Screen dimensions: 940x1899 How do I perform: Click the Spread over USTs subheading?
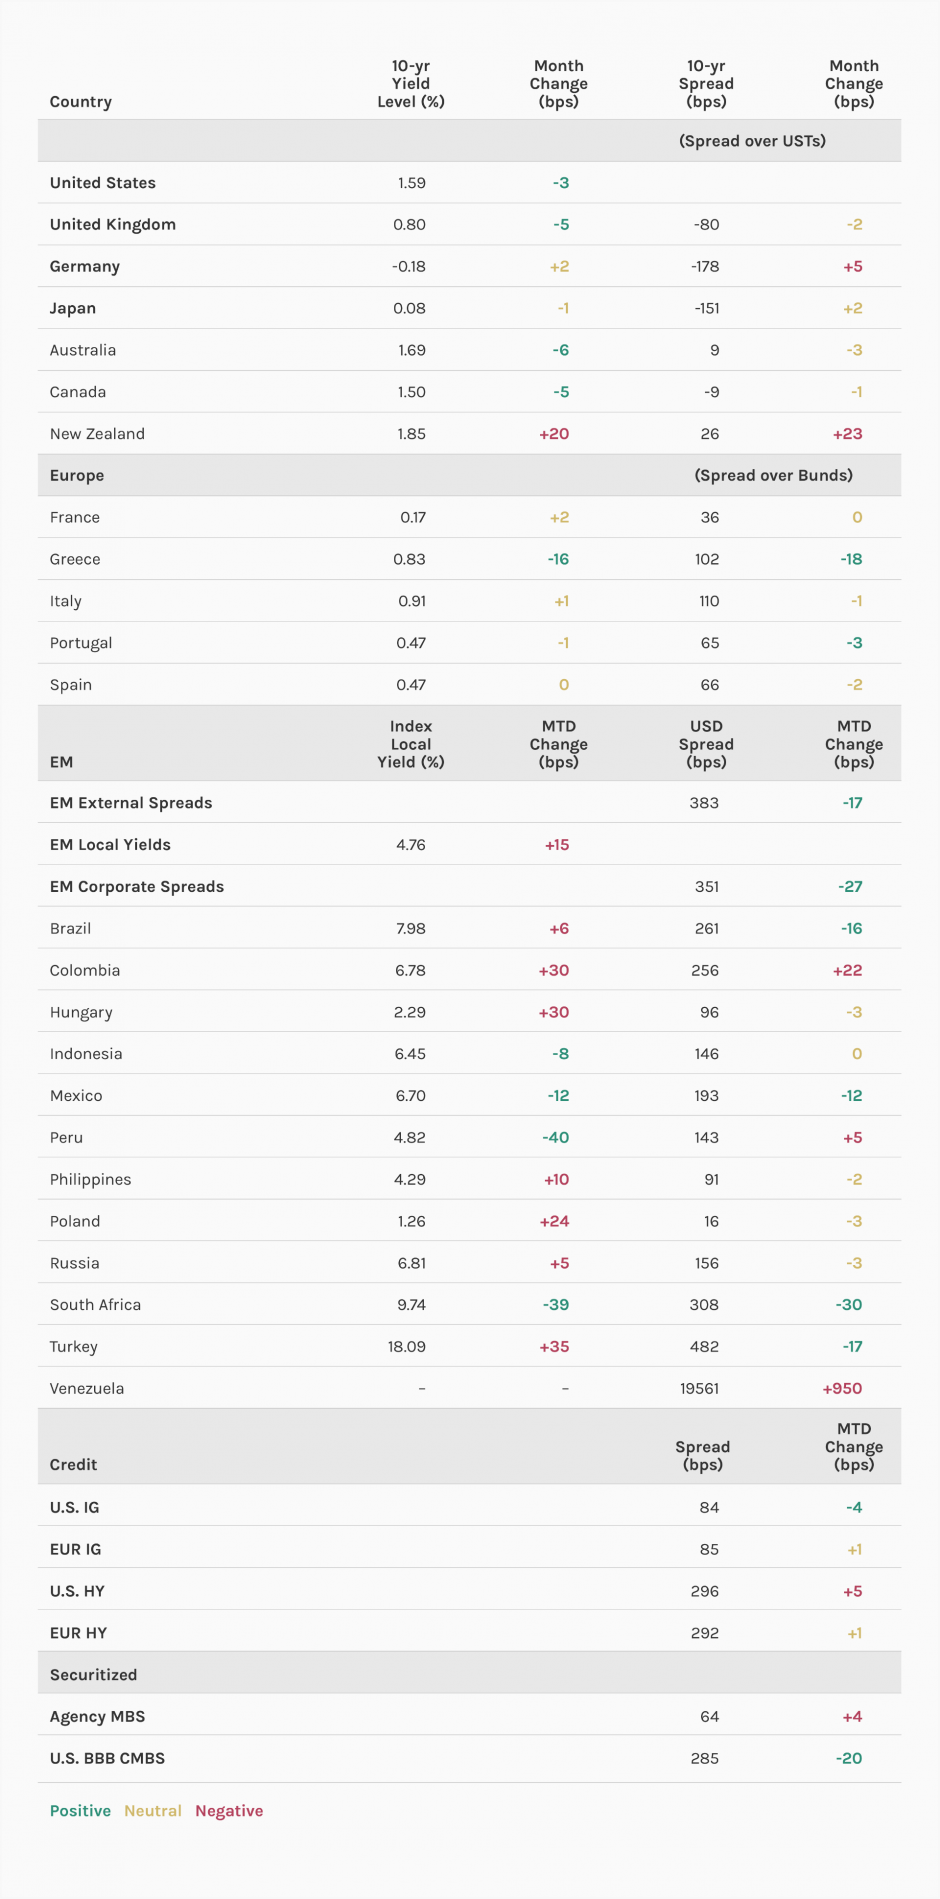[752, 141]
